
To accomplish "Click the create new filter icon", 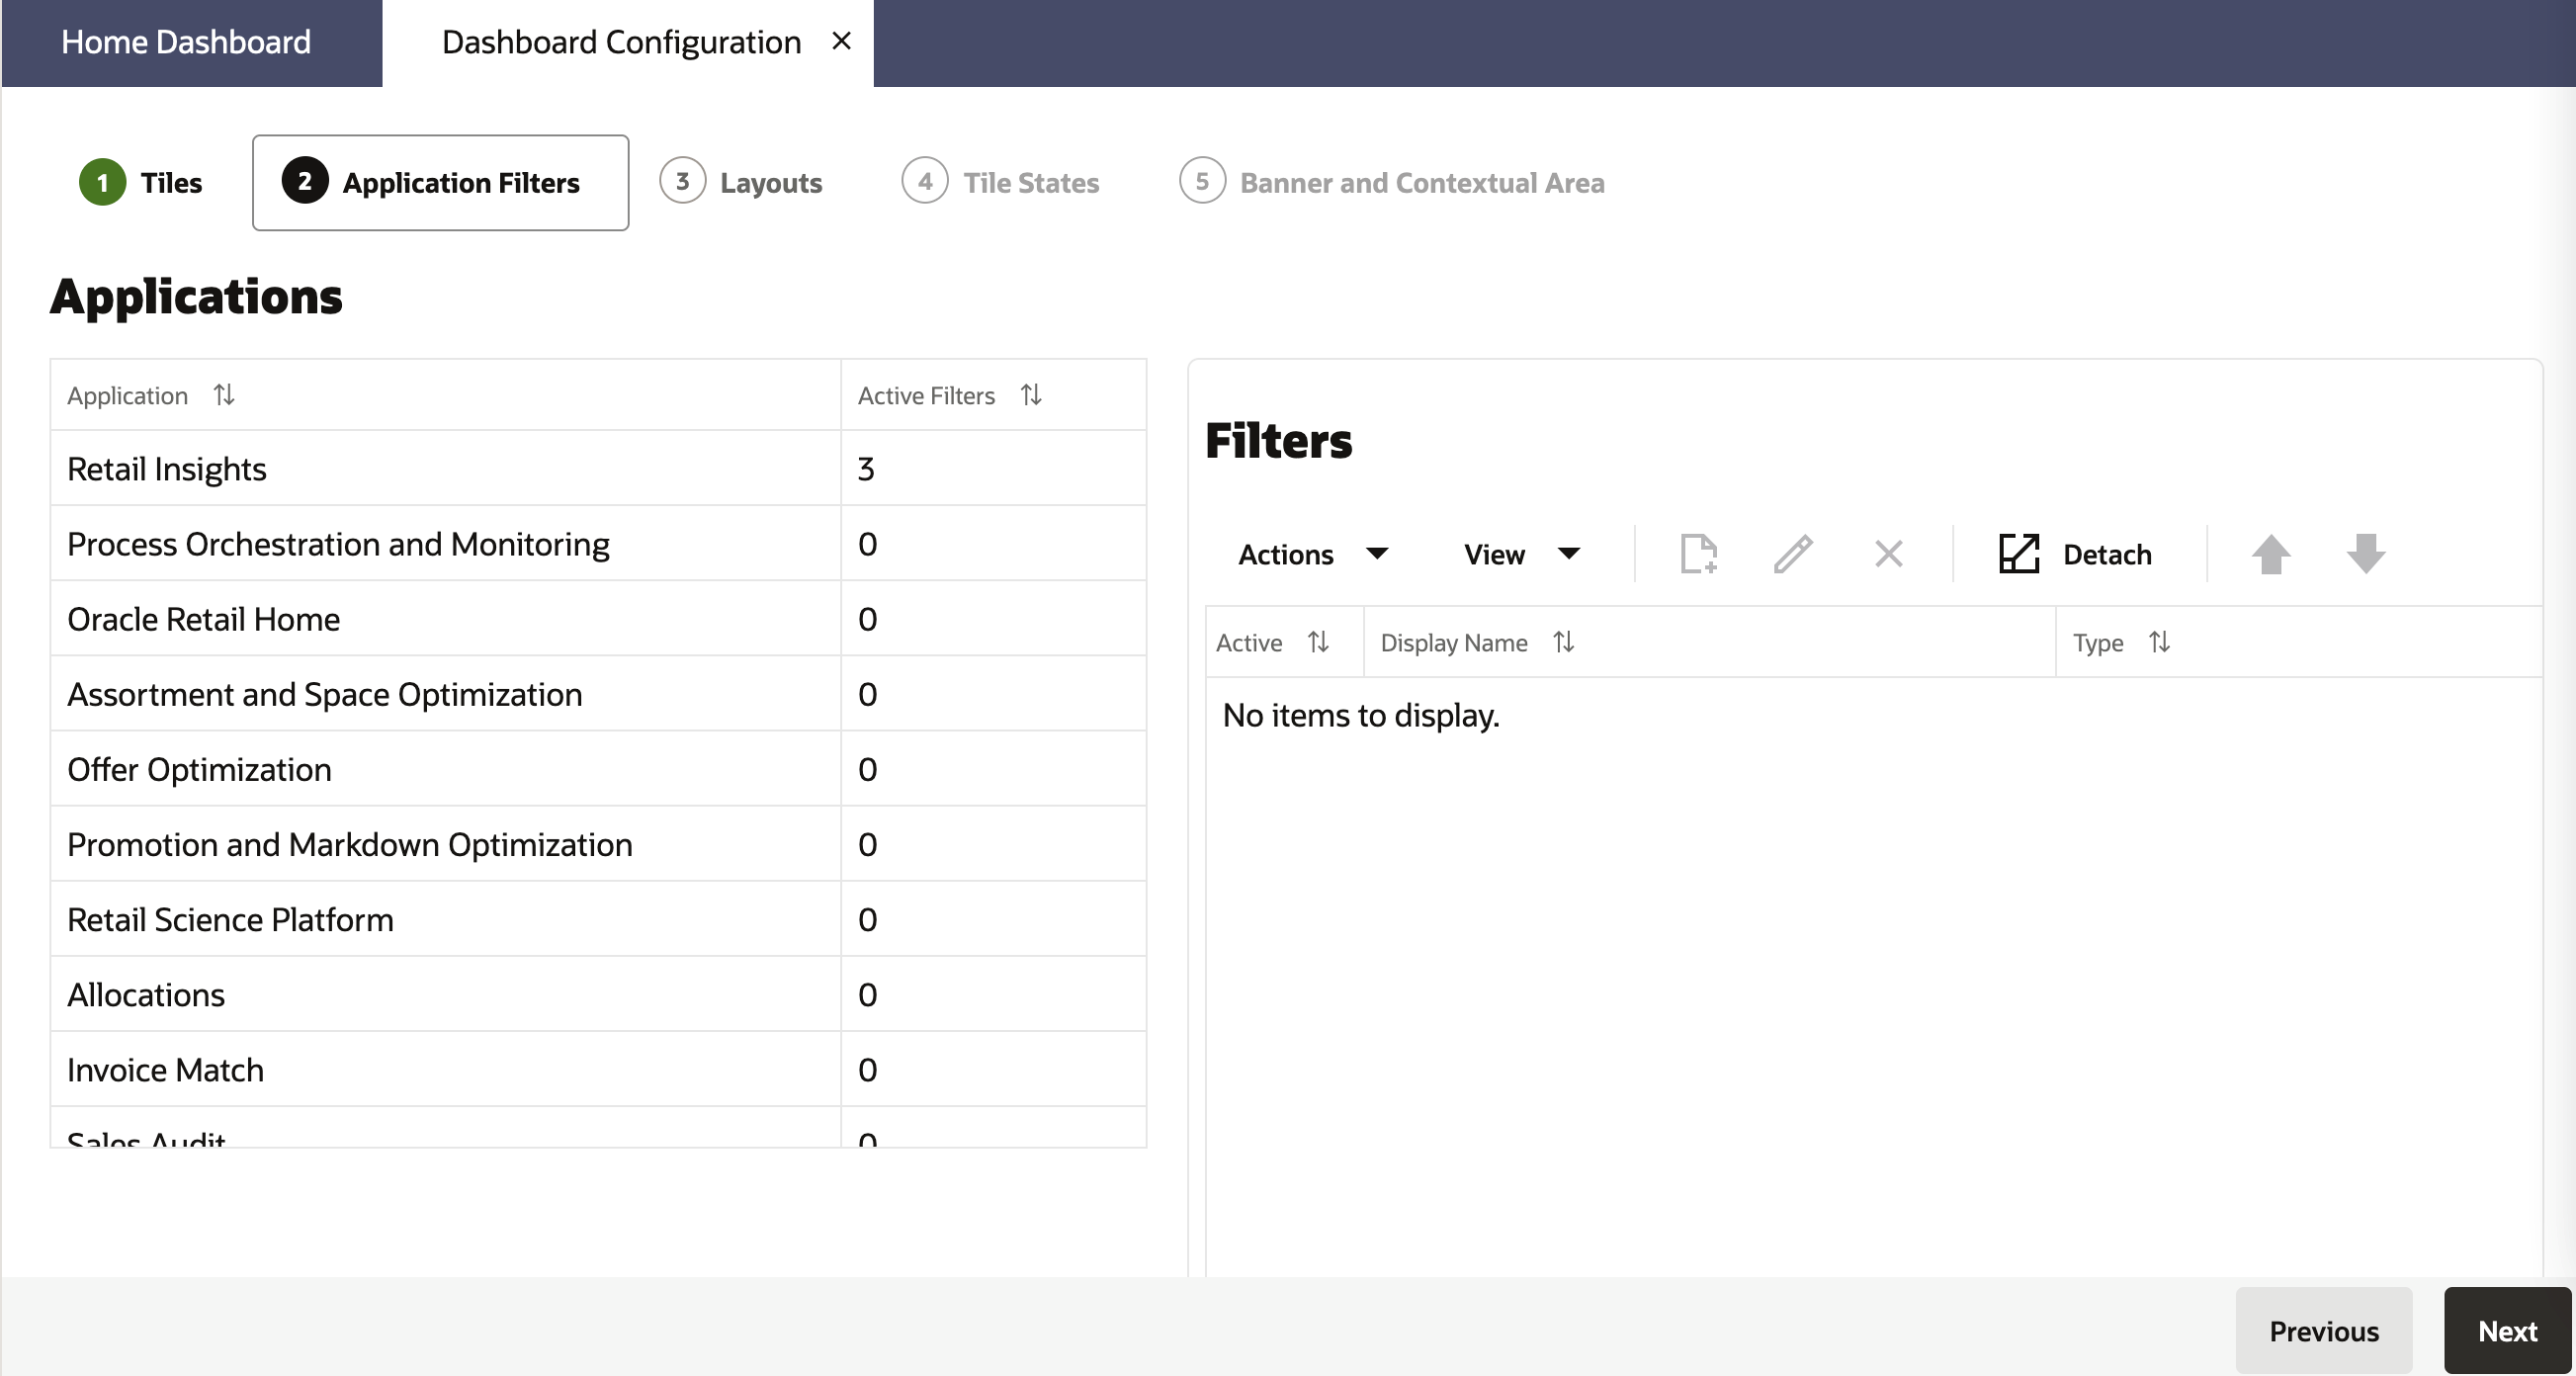I will point(1698,553).
